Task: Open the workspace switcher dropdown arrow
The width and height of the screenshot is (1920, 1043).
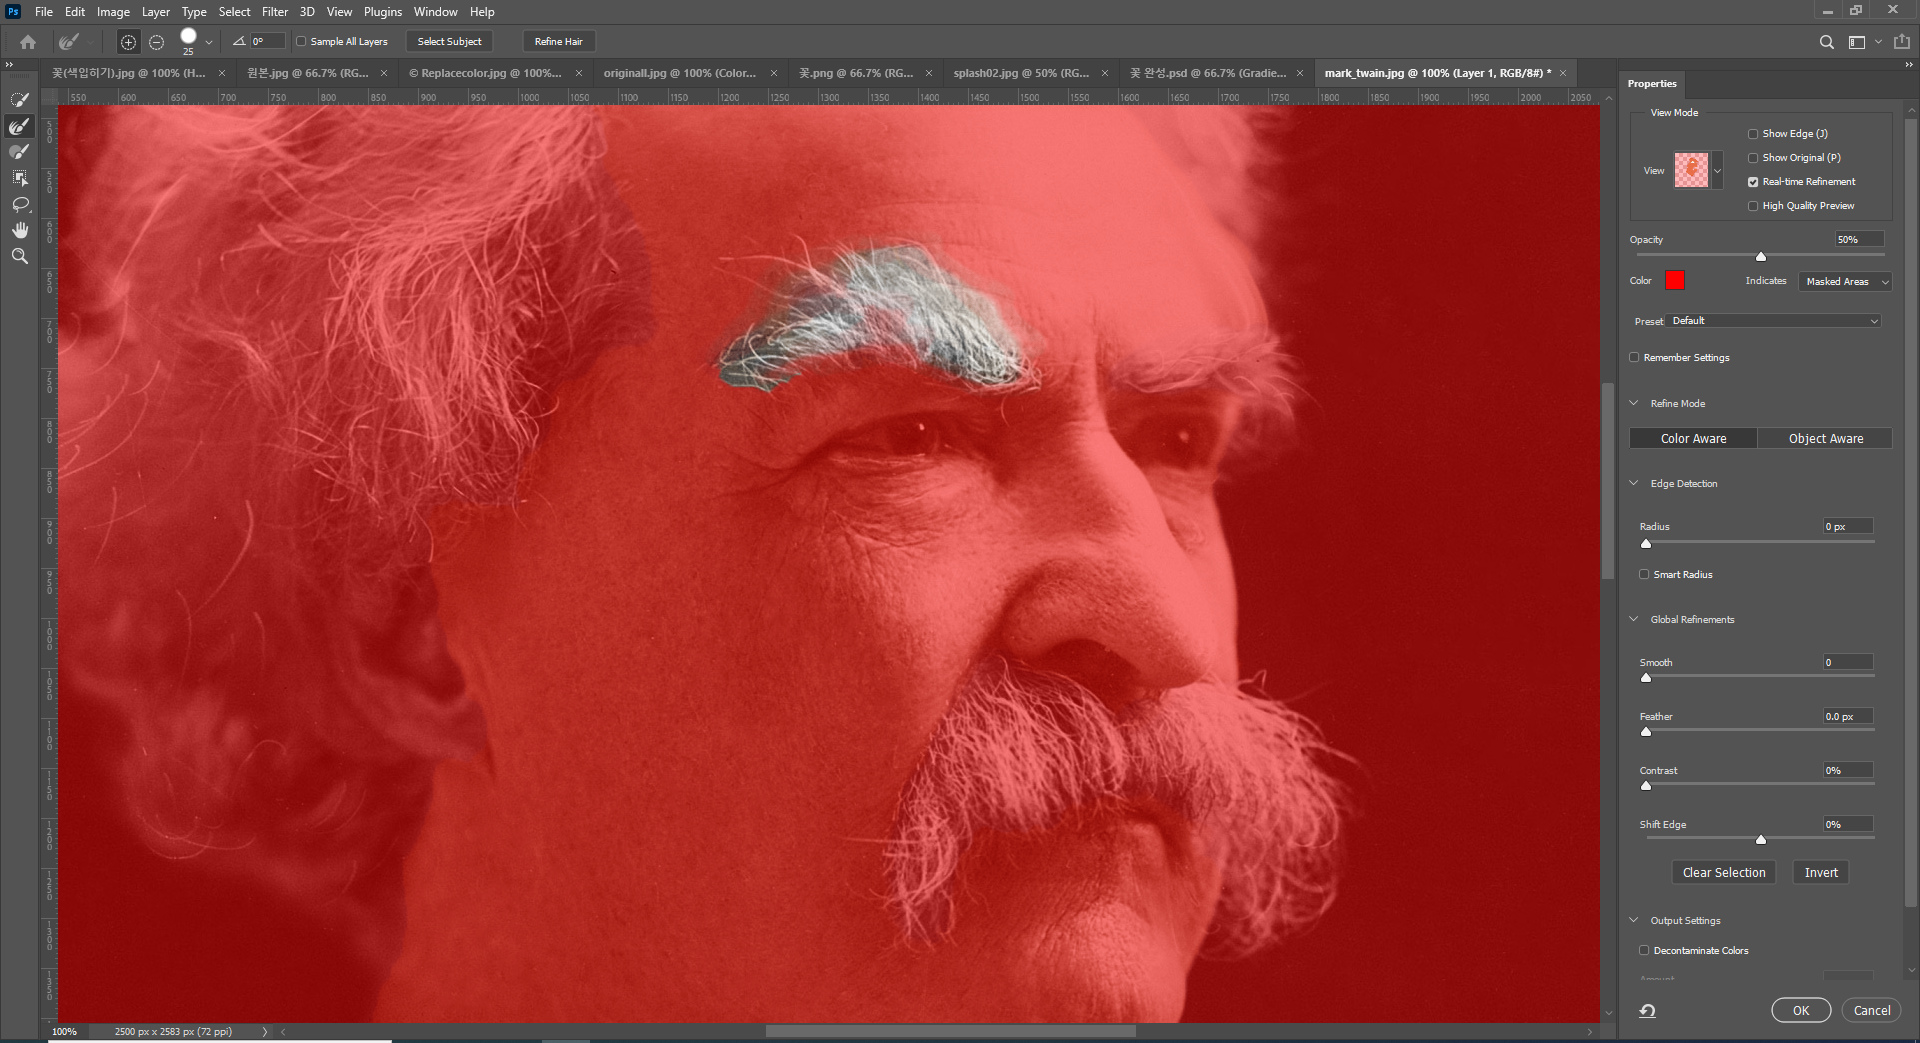Action: [1878, 42]
